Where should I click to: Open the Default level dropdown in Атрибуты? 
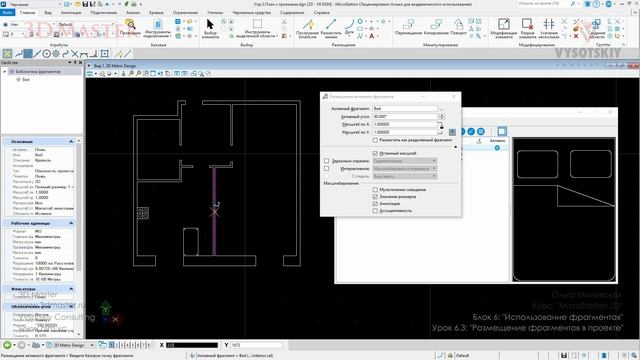point(85,24)
